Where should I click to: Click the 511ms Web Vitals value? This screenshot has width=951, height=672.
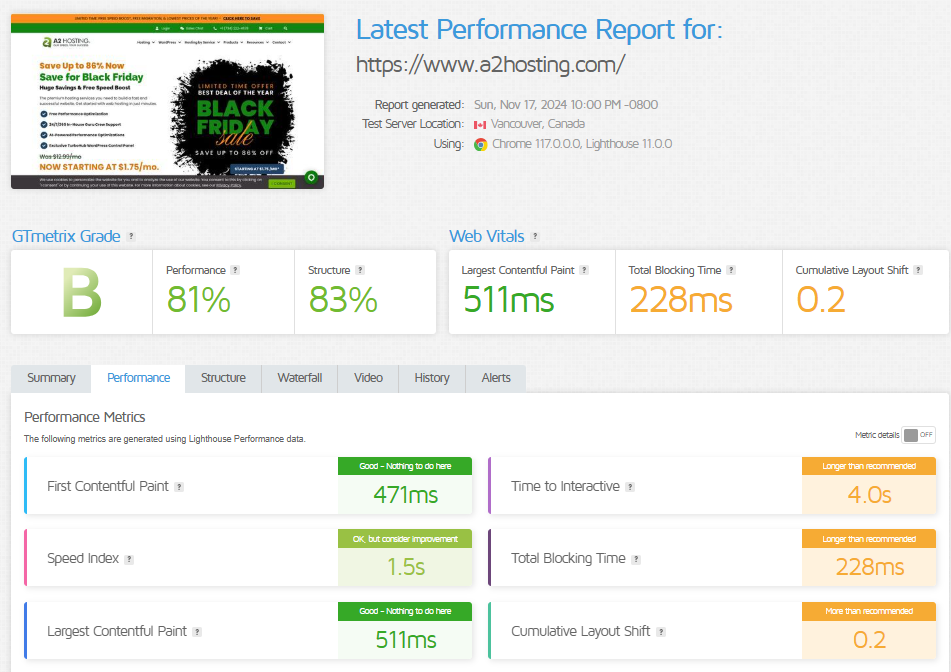pyautogui.click(x=508, y=300)
